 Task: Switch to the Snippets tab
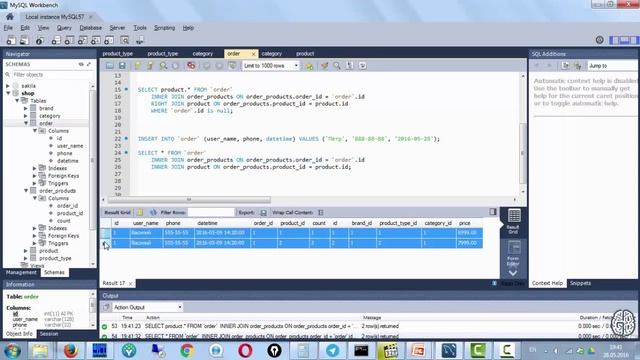point(580,283)
